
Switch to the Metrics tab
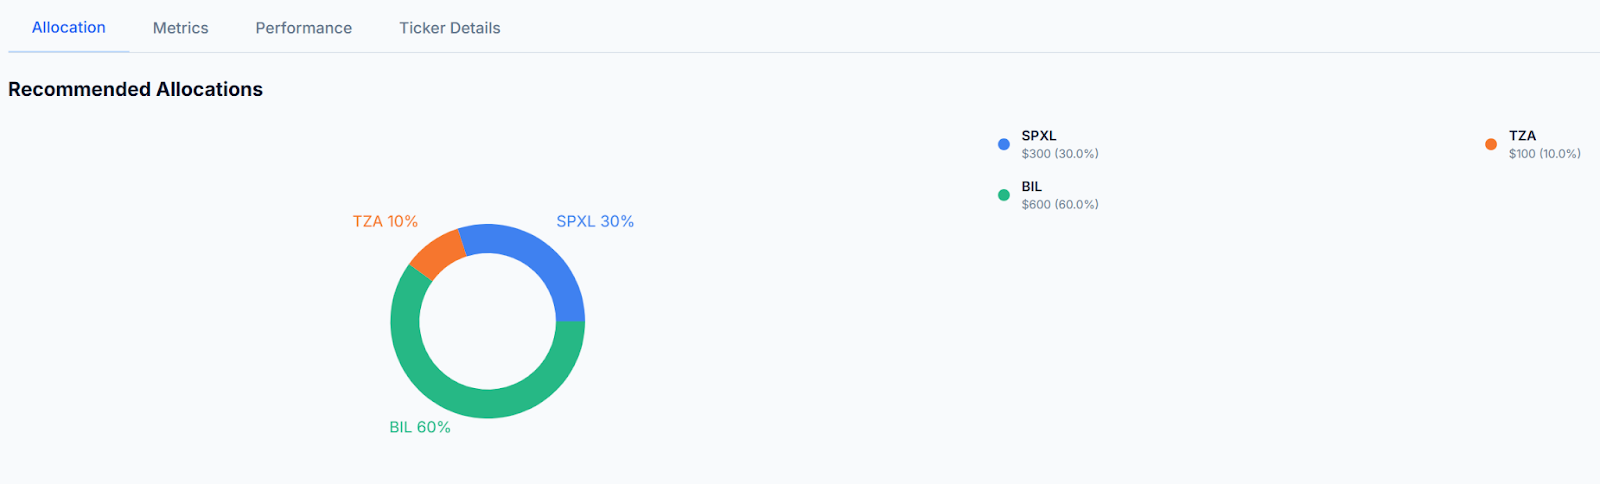[x=180, y=28]
